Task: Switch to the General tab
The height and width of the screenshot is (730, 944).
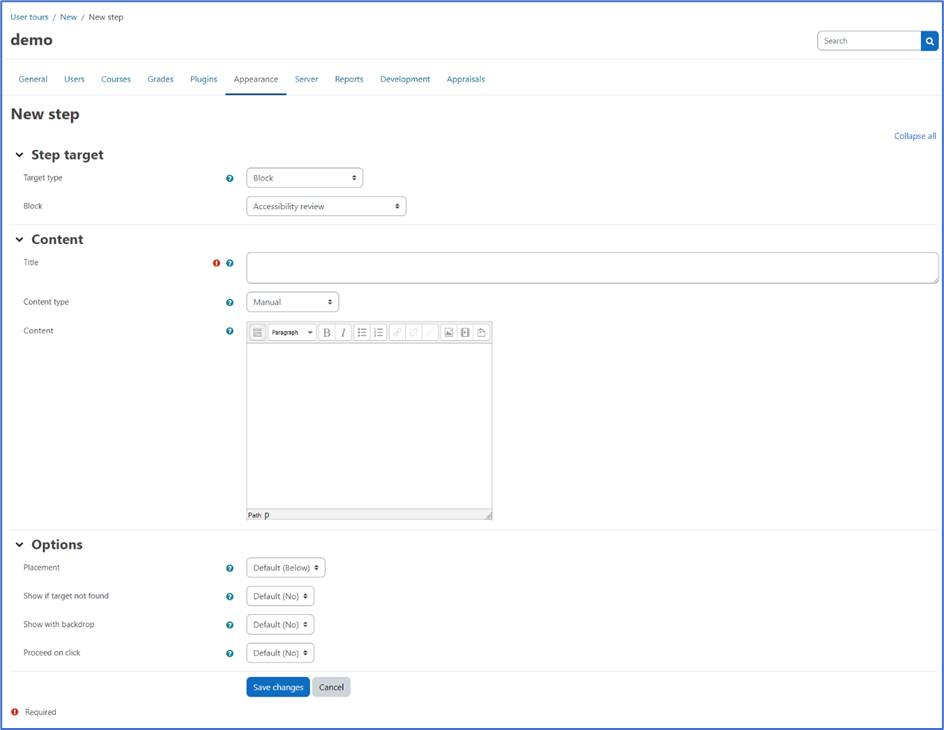Action: (33, 79)
